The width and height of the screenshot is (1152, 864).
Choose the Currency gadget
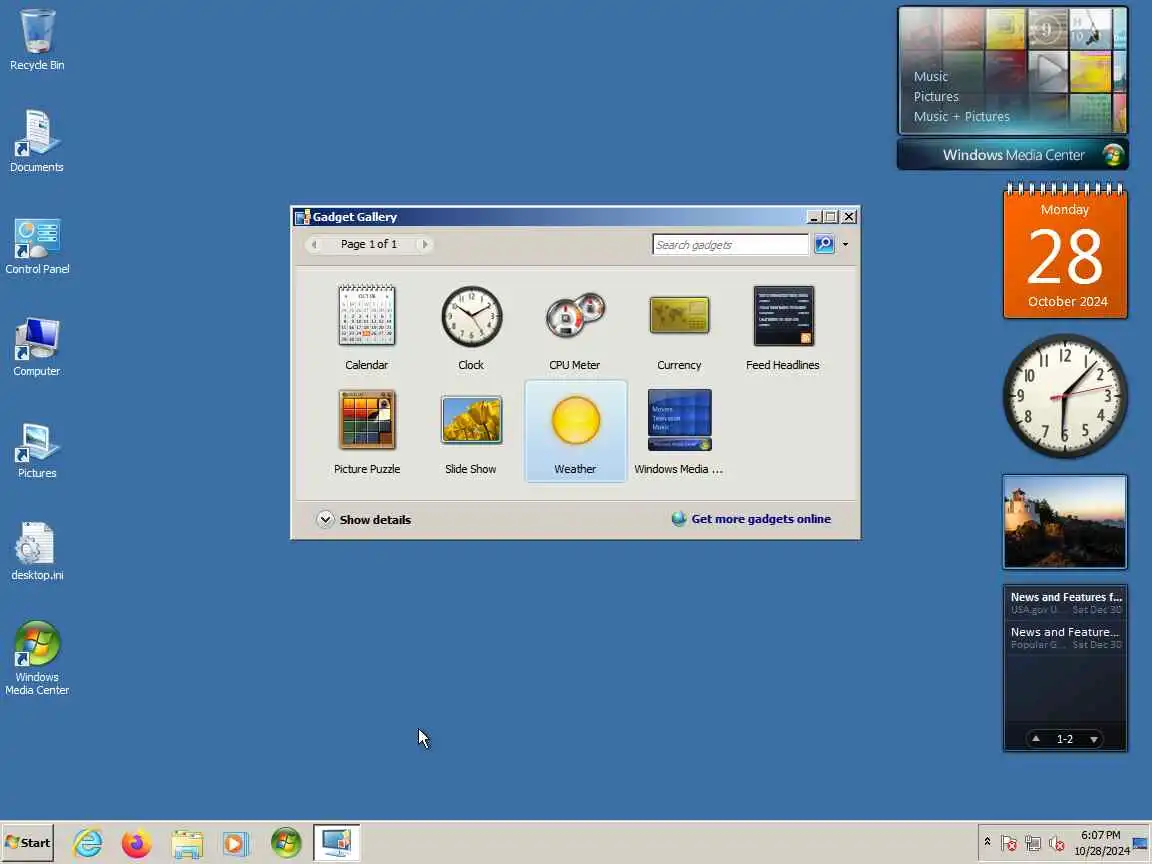(679, 328)
